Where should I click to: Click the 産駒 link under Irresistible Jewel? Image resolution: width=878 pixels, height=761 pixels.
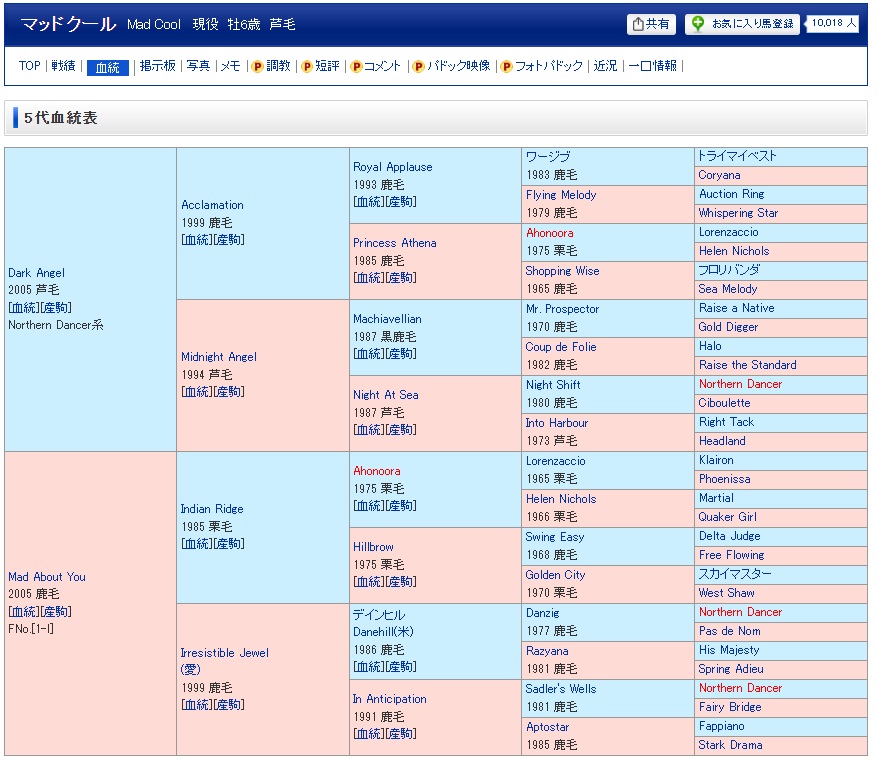(x=229, y=705)
